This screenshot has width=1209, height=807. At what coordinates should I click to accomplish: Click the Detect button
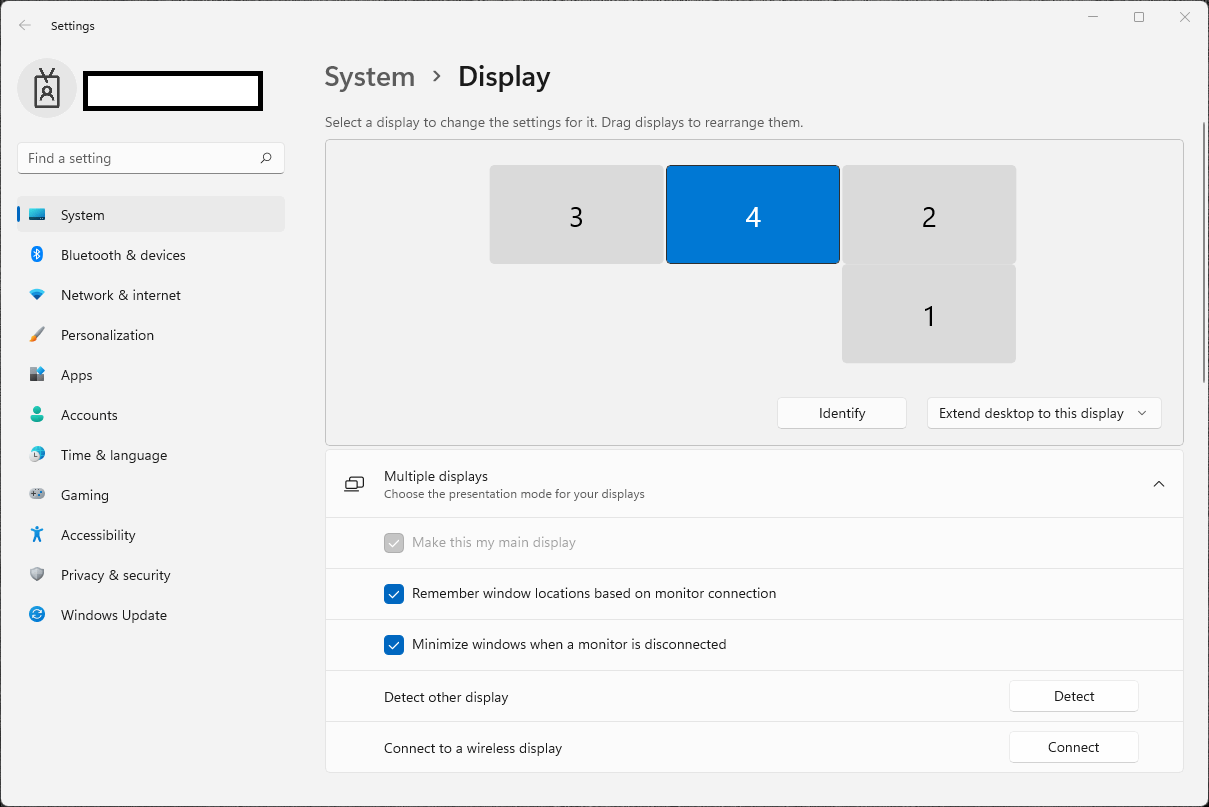(x=1074, y=696)
